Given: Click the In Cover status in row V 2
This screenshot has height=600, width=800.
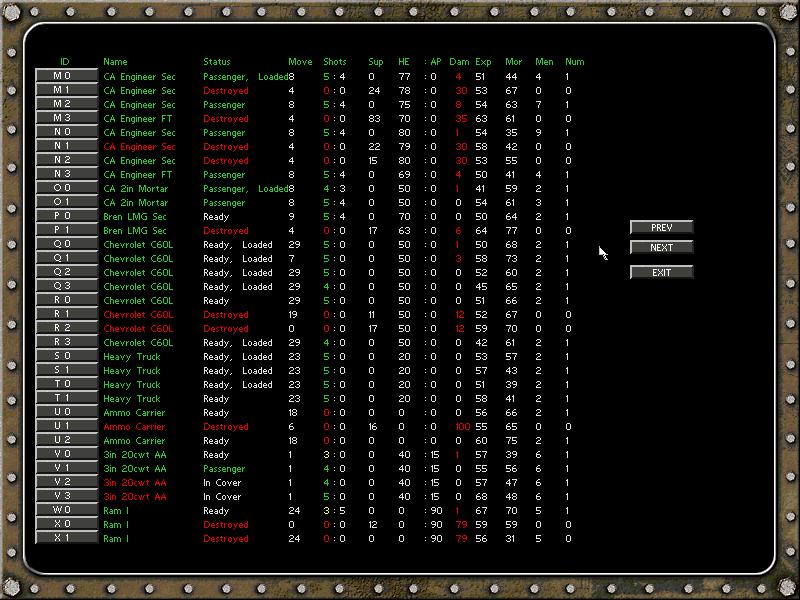Looking at the screenshot, I should [222, 483].
